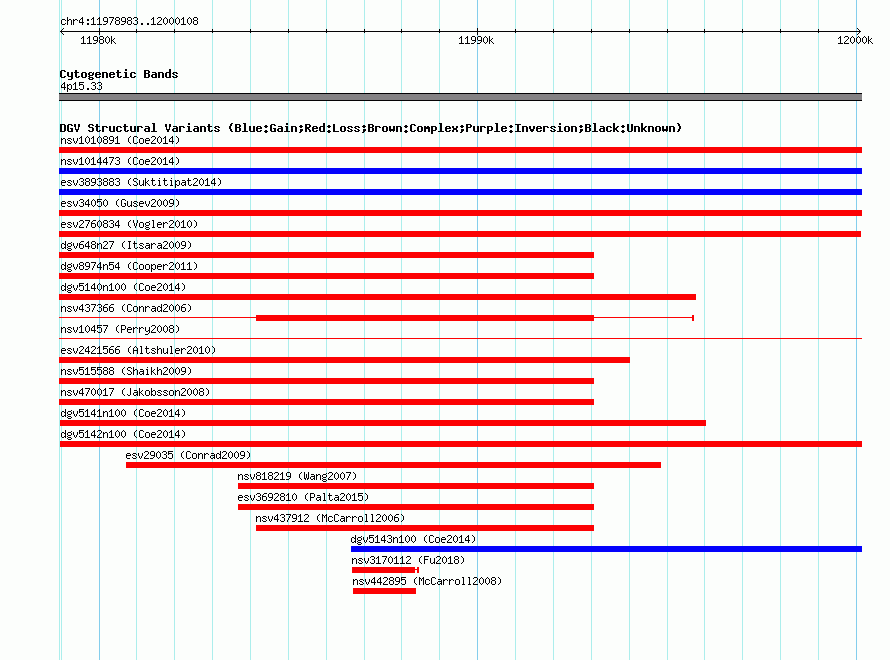
Task: Click the 4p15.33 band name
Action: [x=81, y=86]
